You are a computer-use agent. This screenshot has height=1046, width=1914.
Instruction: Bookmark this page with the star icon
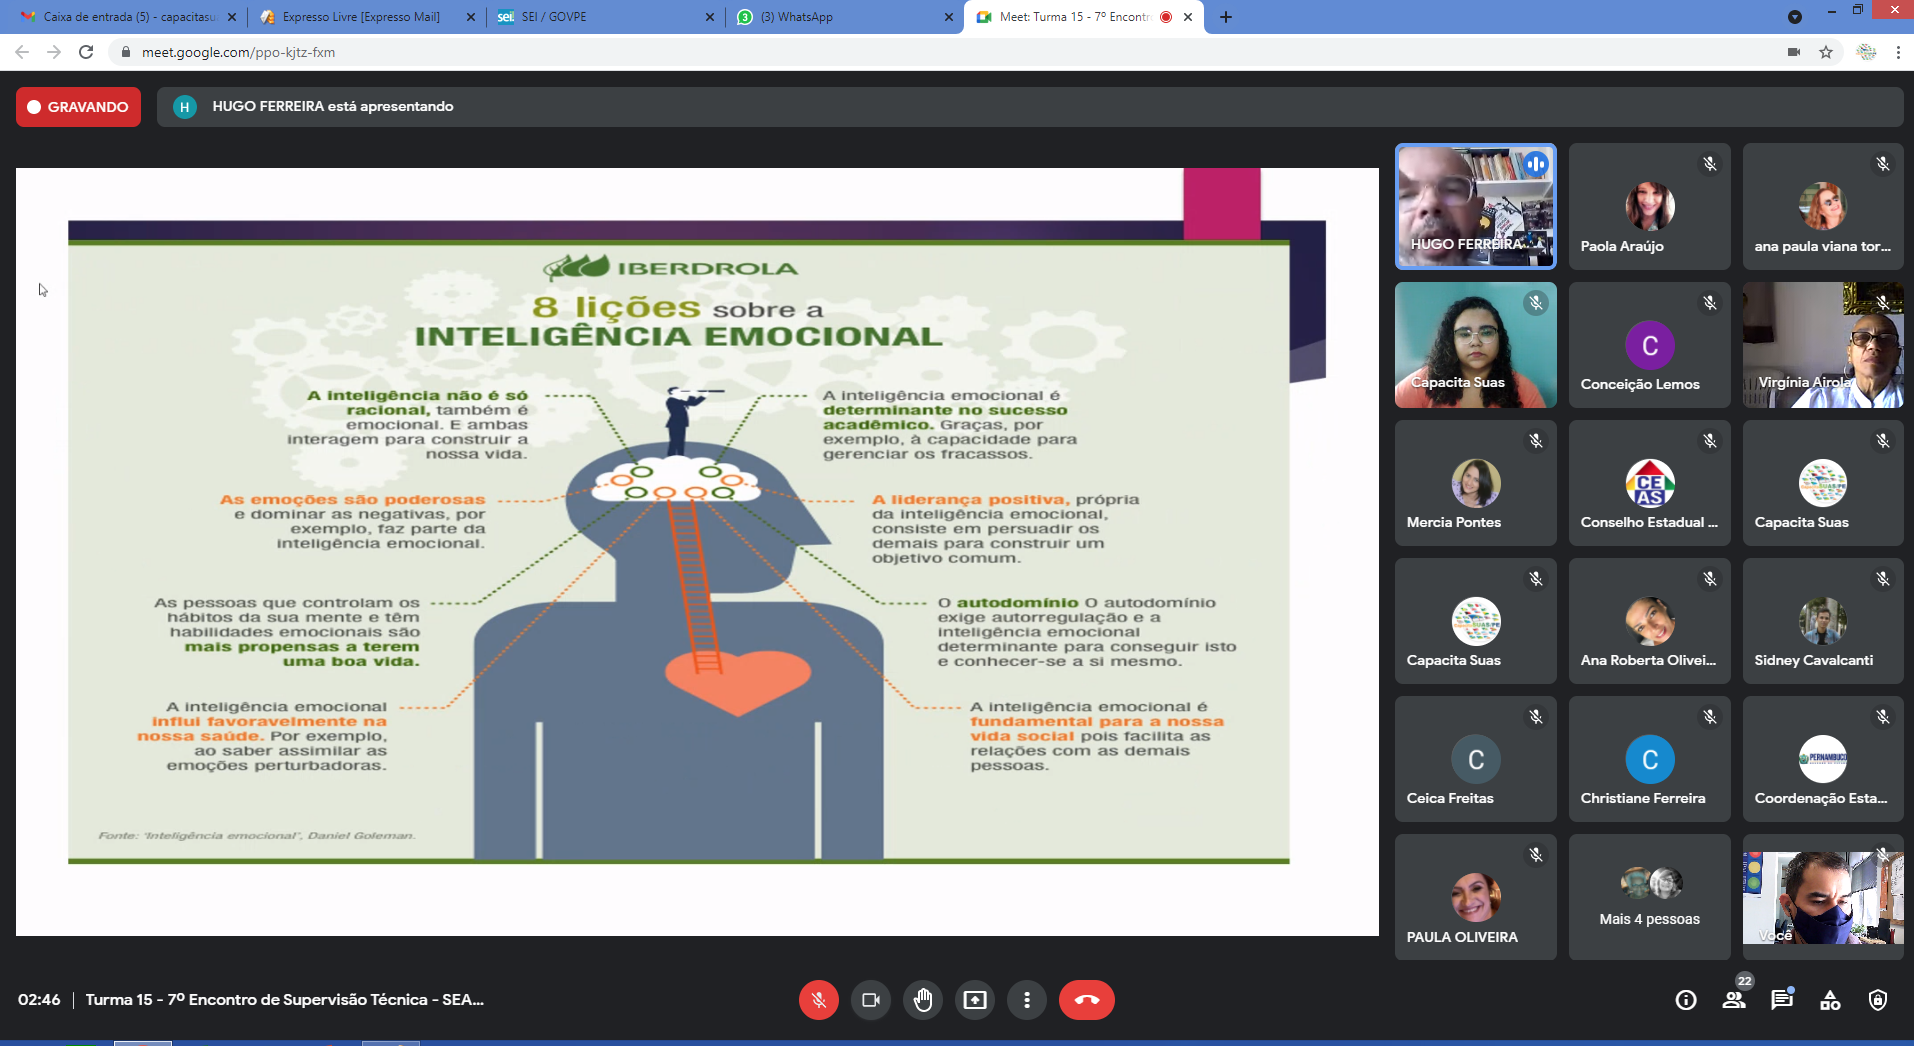point(1826,52)
